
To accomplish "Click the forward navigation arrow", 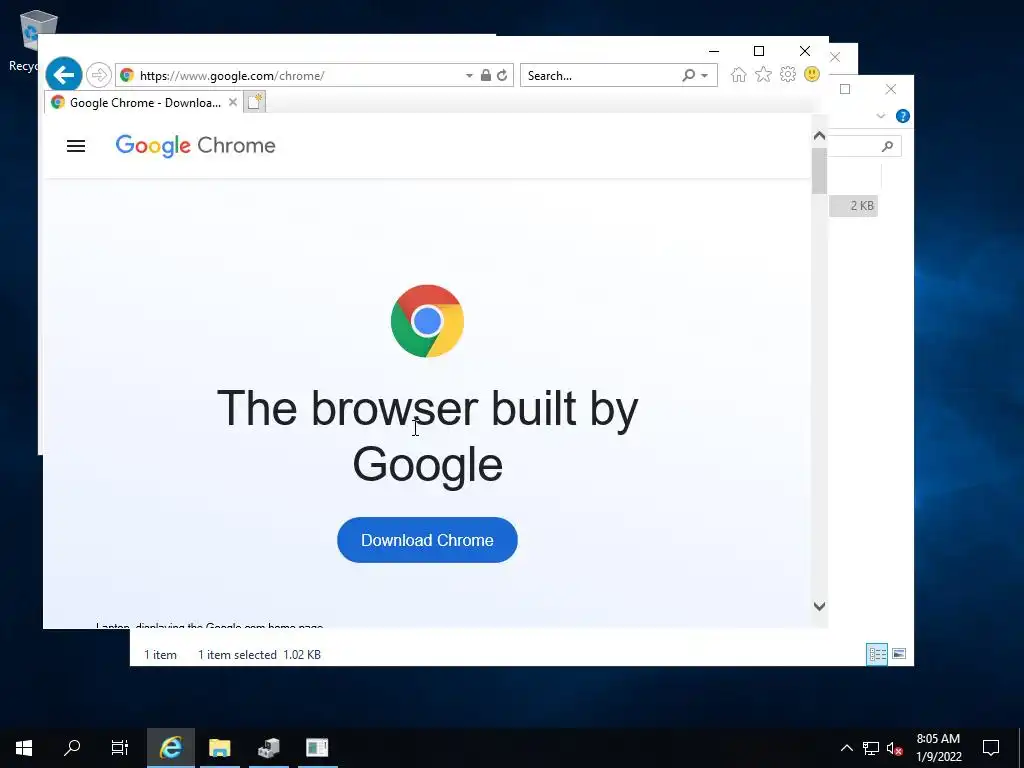I will point(99,75).
